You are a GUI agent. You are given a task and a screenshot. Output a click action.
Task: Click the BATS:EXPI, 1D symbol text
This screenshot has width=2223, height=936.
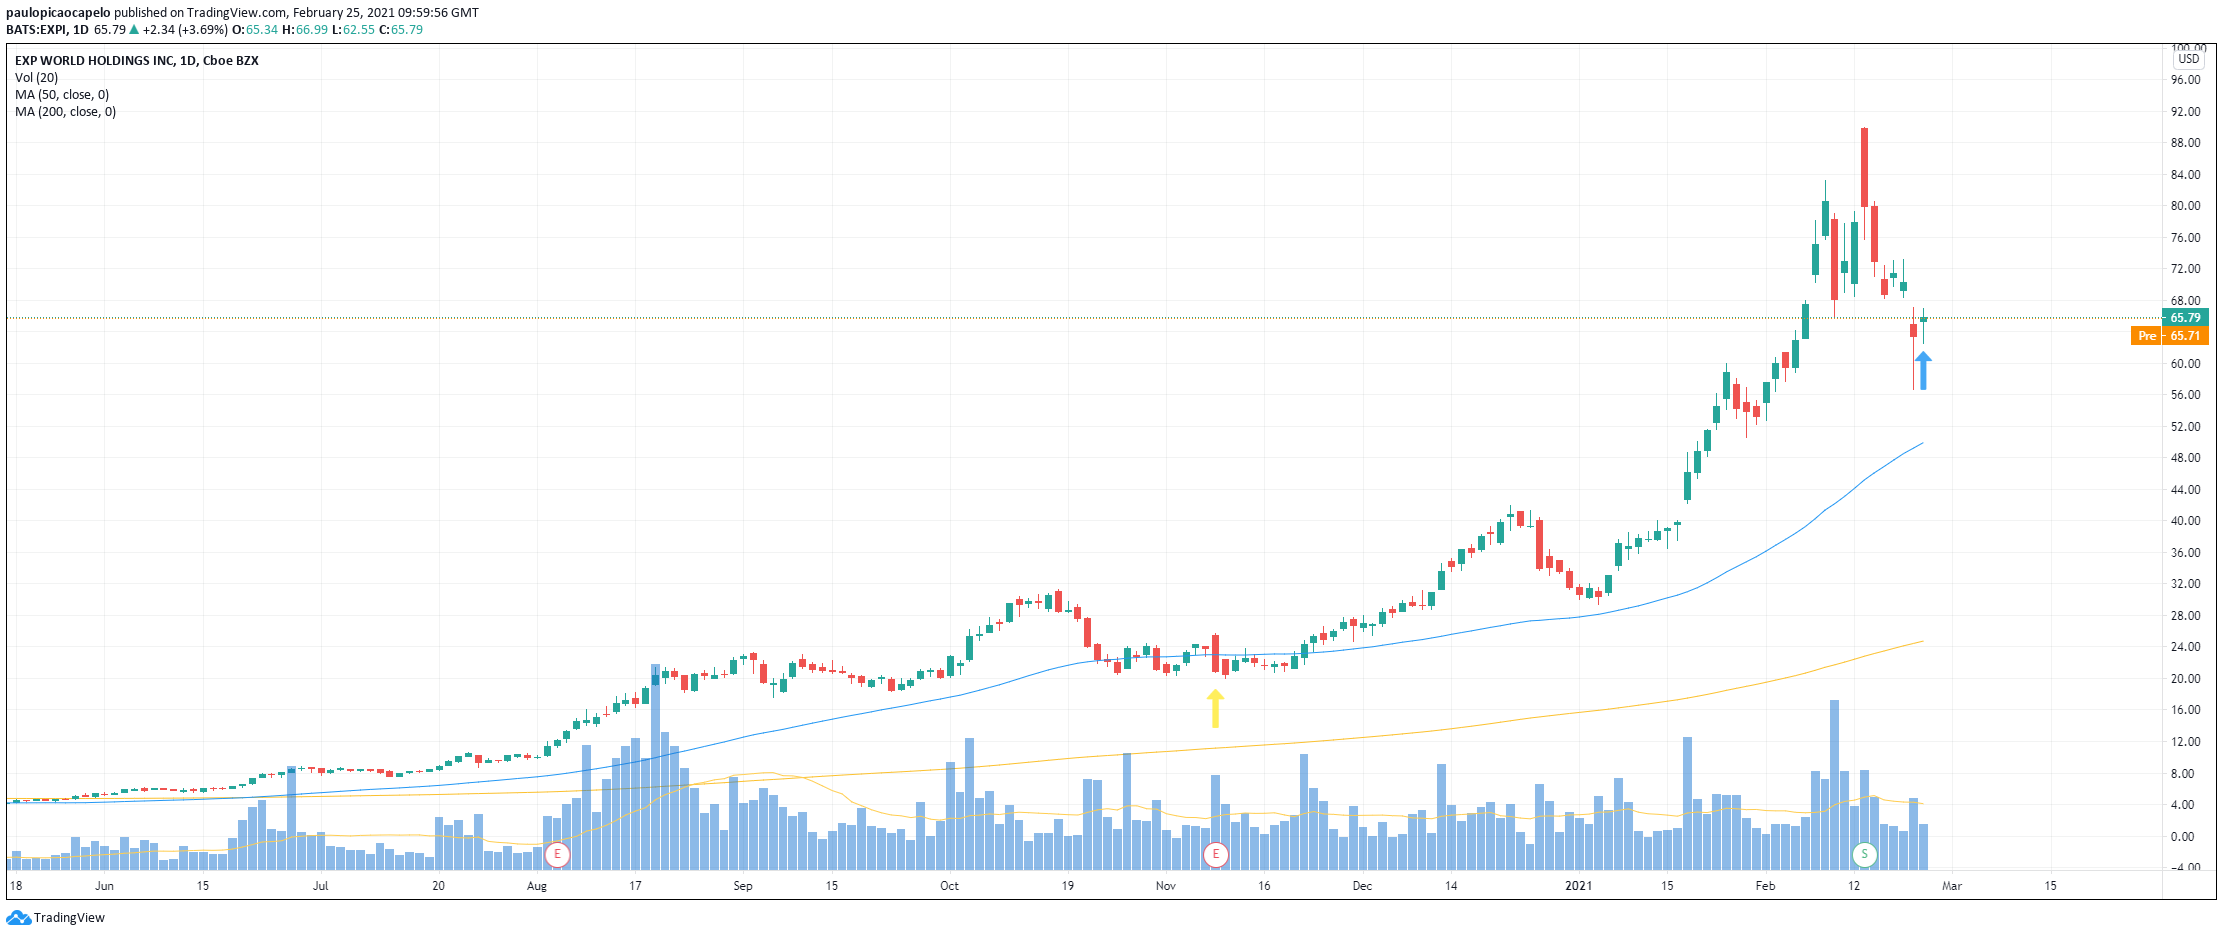click(47, 30)
